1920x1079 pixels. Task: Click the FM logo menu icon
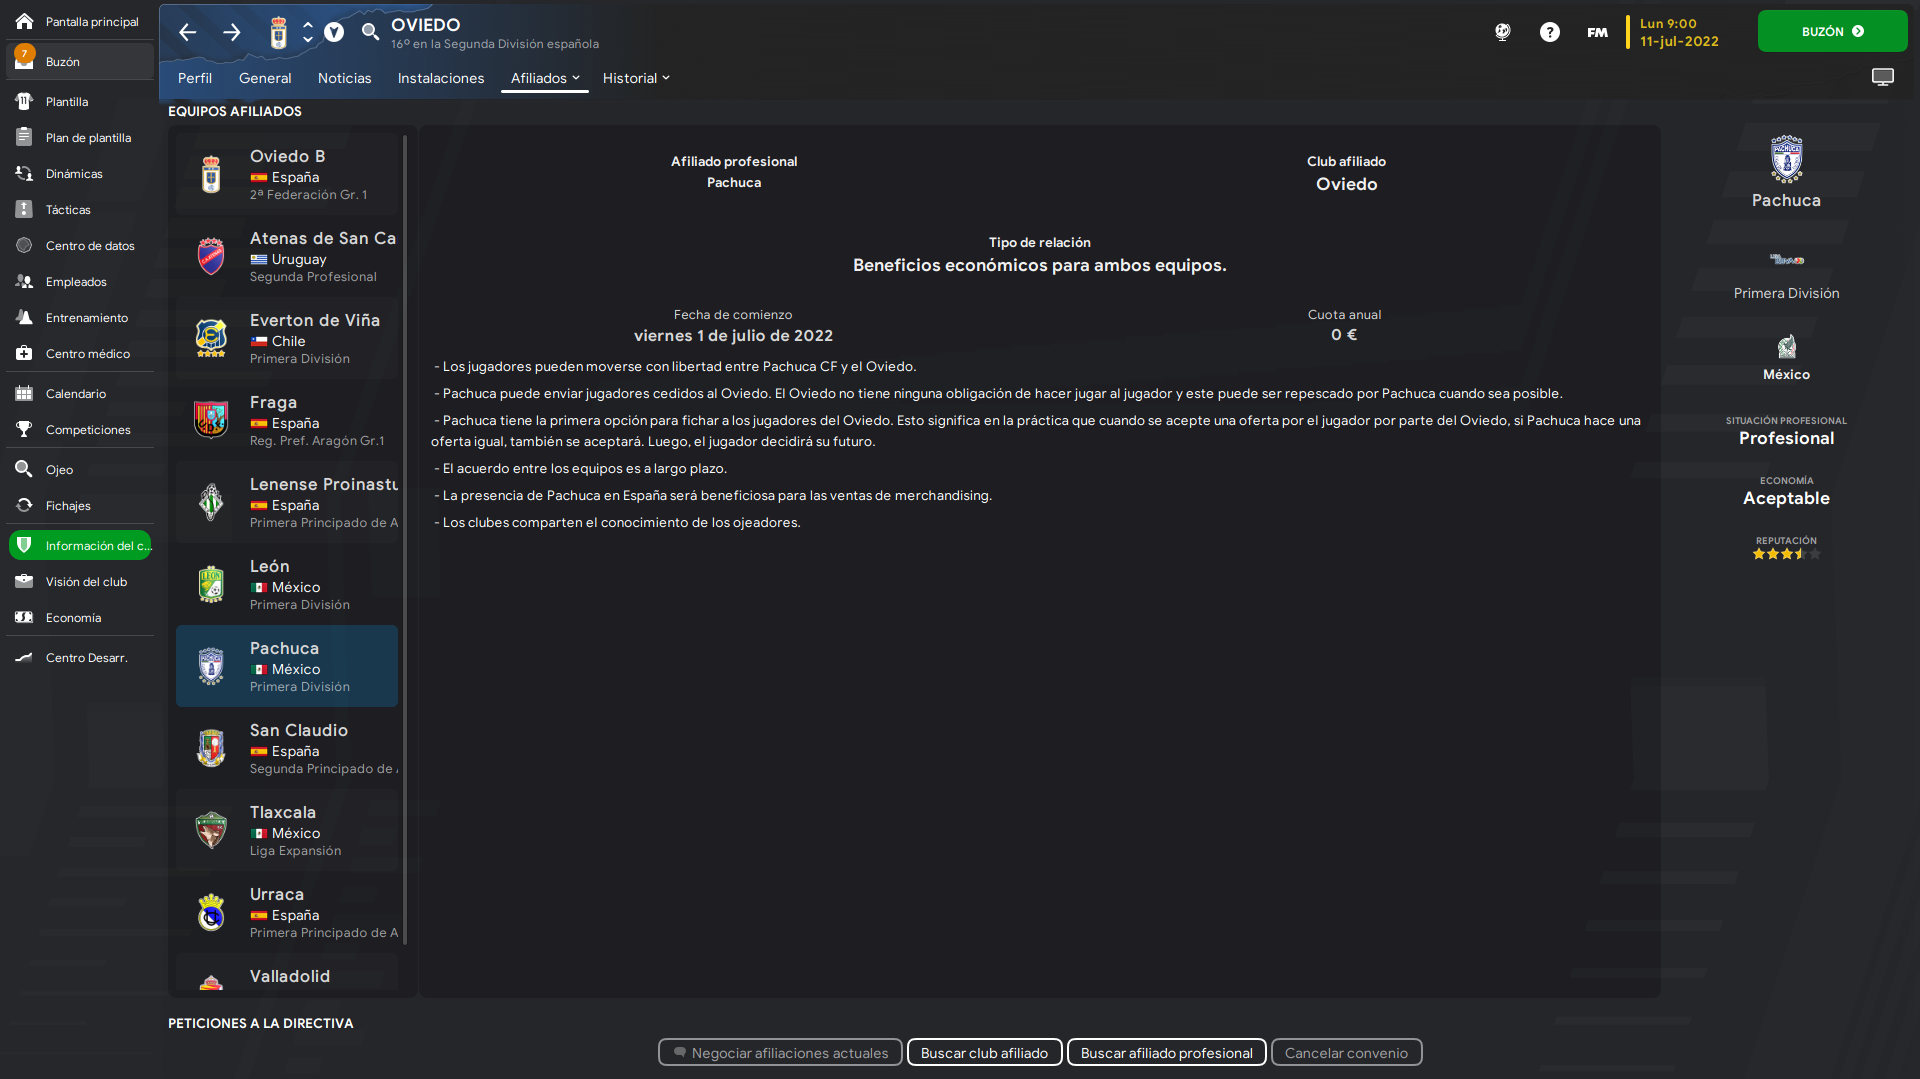pyautogui.click(x=1597, y=32)
